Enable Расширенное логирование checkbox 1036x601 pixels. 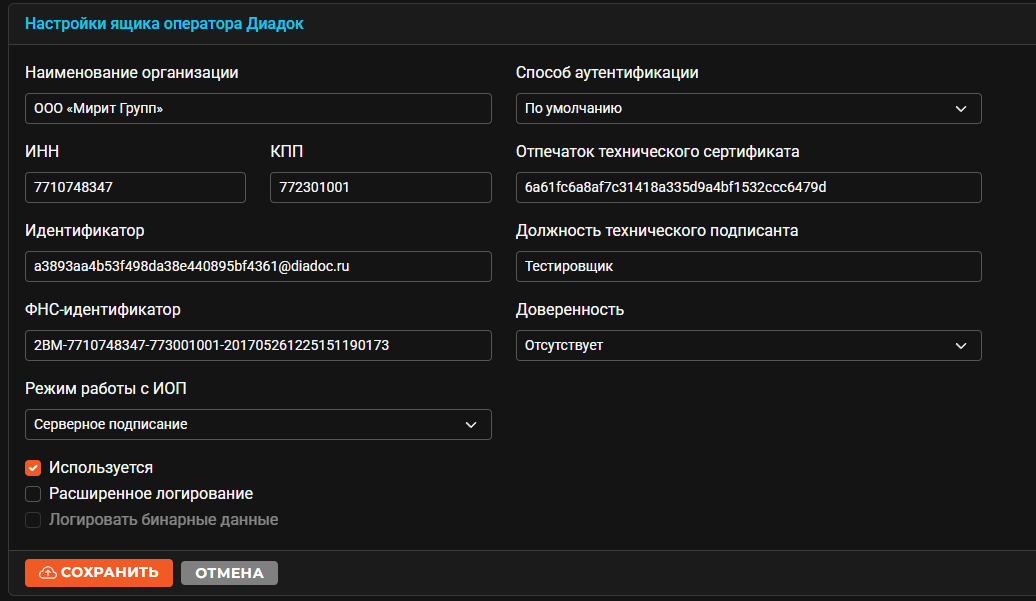point(33,494)
